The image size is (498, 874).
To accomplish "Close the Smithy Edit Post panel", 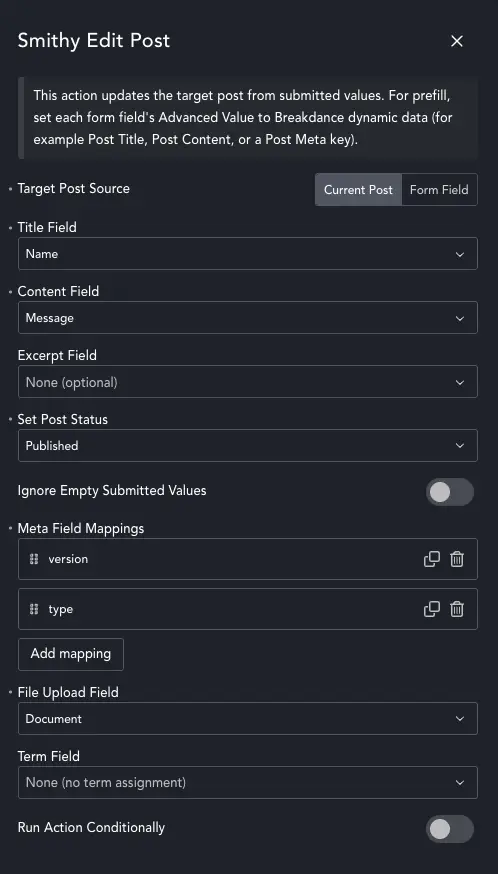I will (x=457, y=41).
